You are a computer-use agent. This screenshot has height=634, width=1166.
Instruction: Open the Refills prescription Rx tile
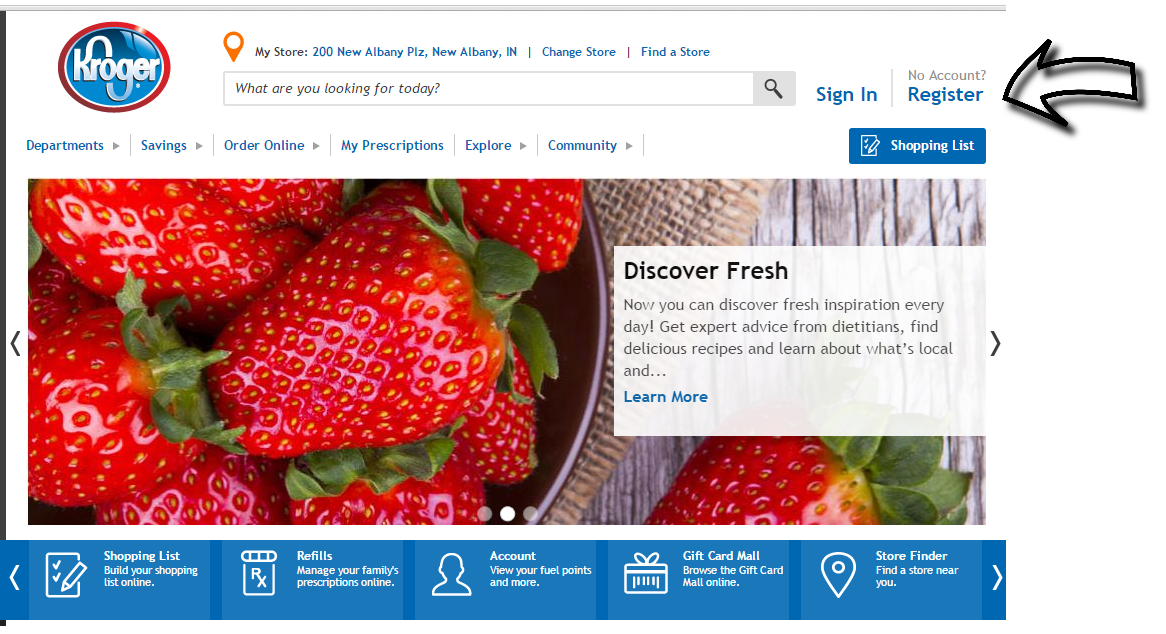tap(312, 580)
